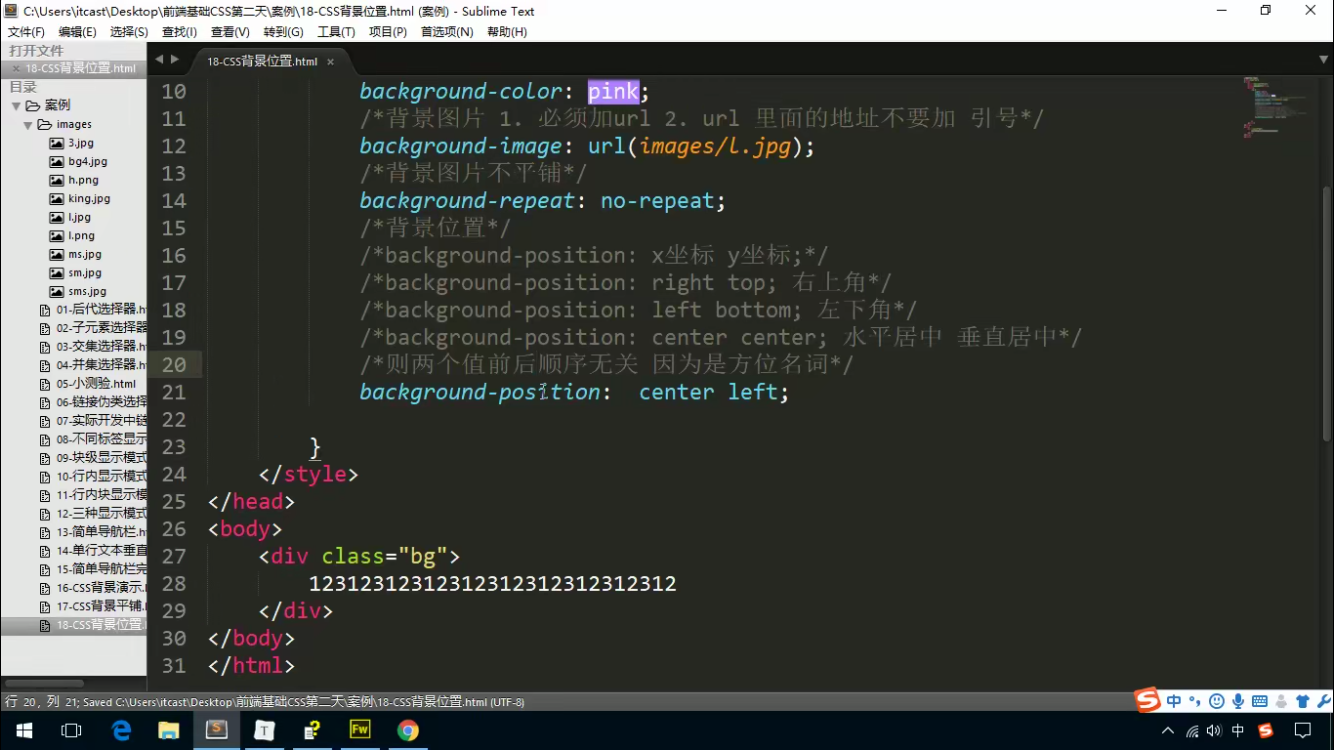Click the sidebar horizontal scrollbar
Viewport: 1334px width, 750px height.
pos(44,684)
